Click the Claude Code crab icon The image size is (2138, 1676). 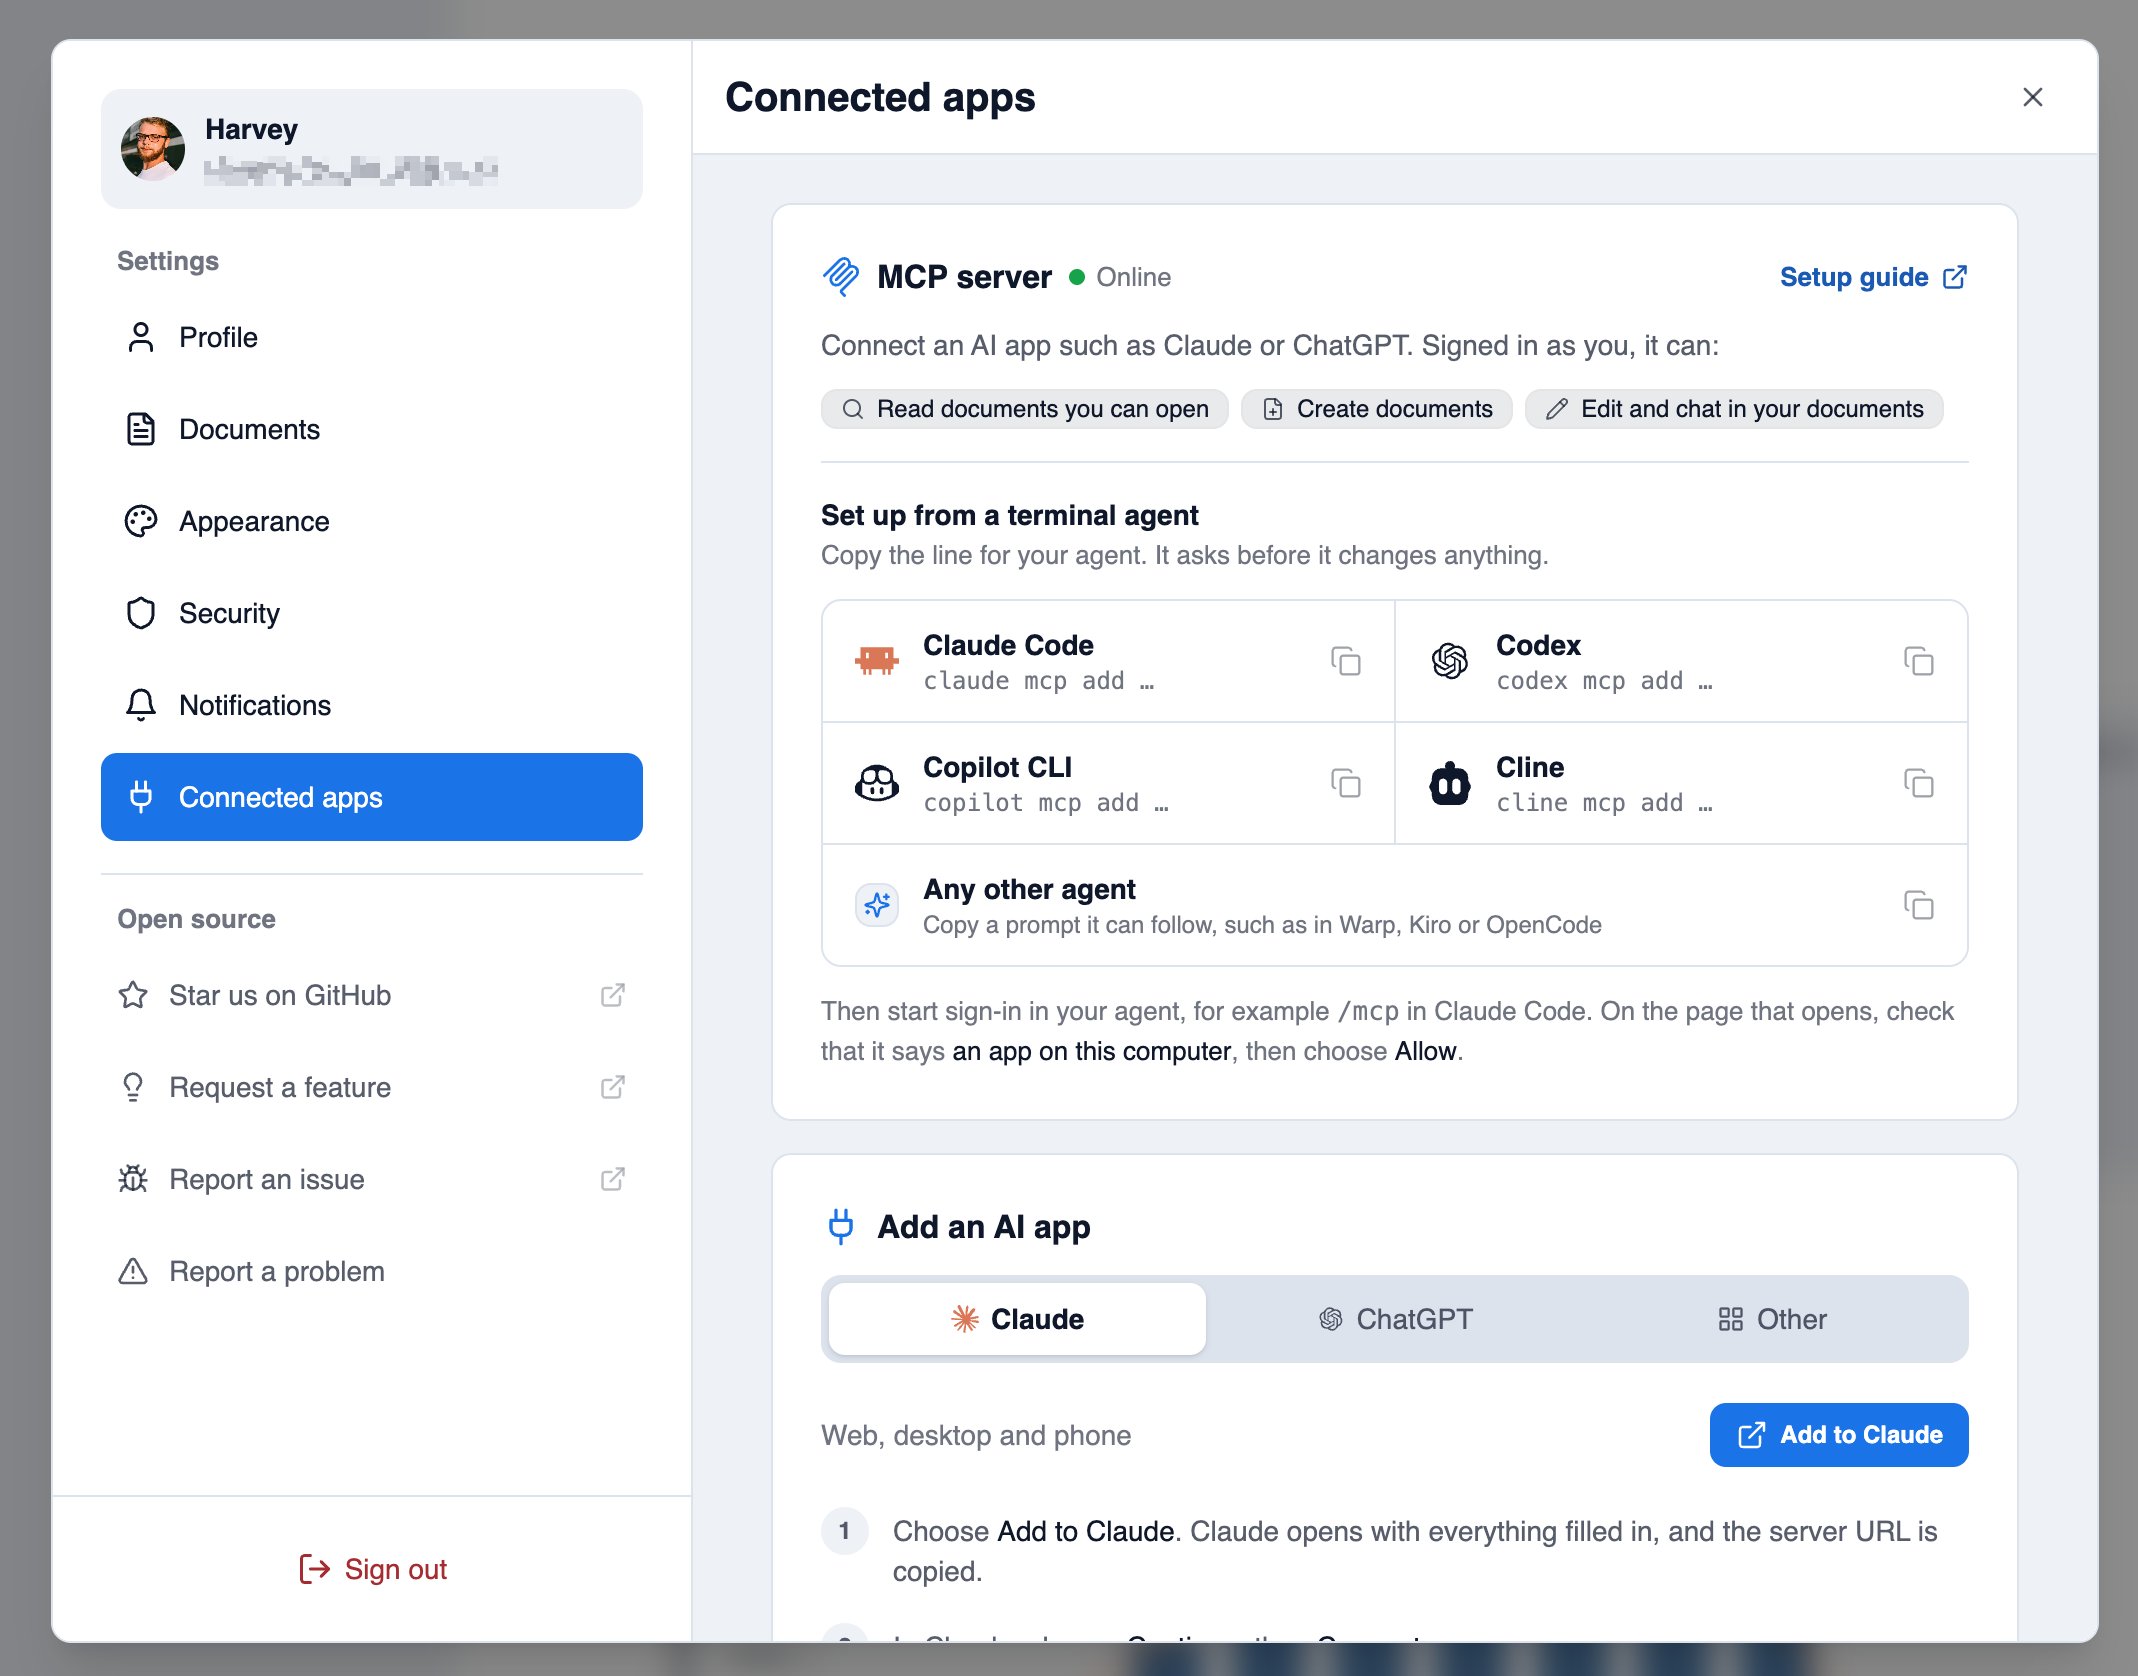coord(877,660)
